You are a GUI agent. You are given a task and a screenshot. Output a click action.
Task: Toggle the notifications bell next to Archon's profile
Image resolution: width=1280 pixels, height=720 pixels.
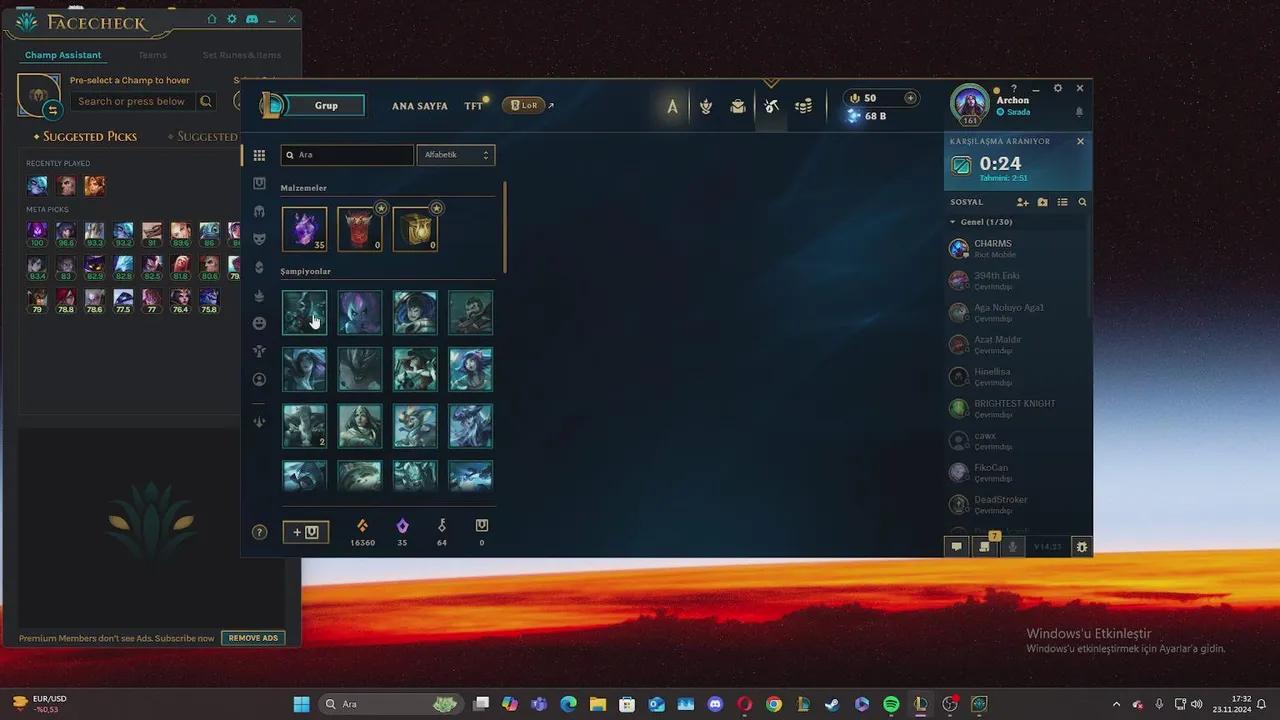[1078, 110]
